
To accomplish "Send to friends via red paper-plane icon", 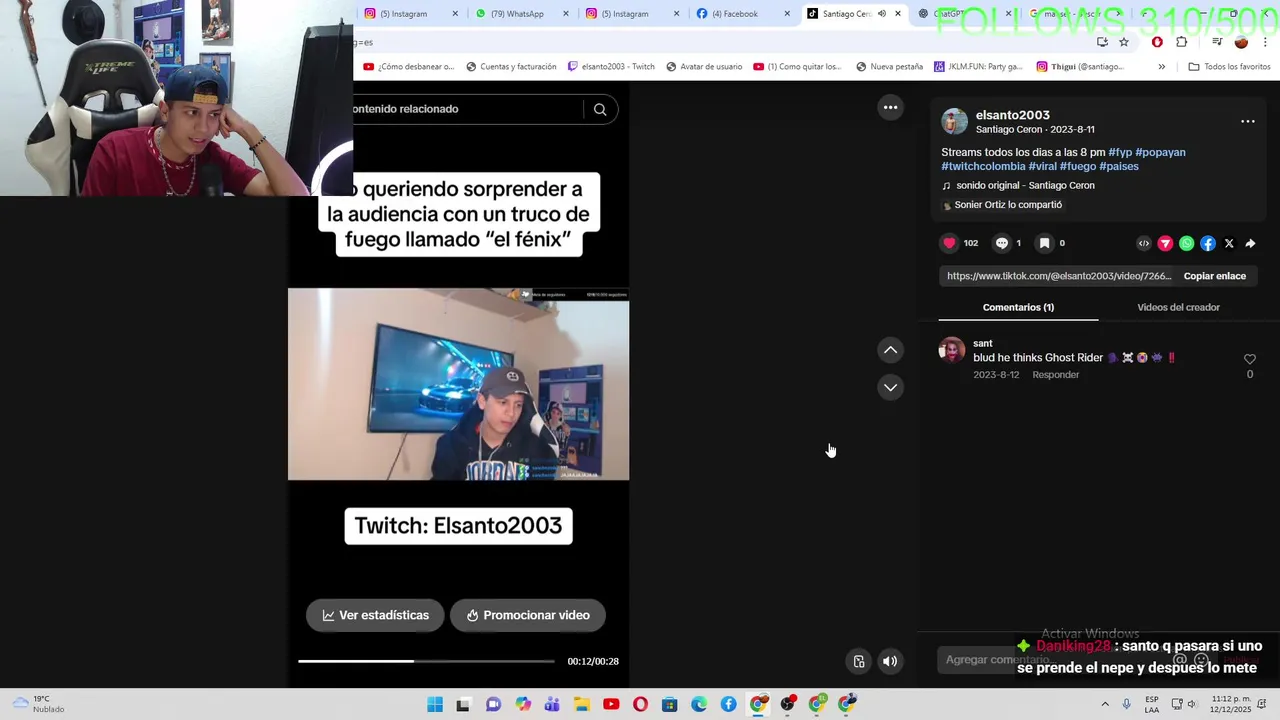I will click(x=1165, y=243).
